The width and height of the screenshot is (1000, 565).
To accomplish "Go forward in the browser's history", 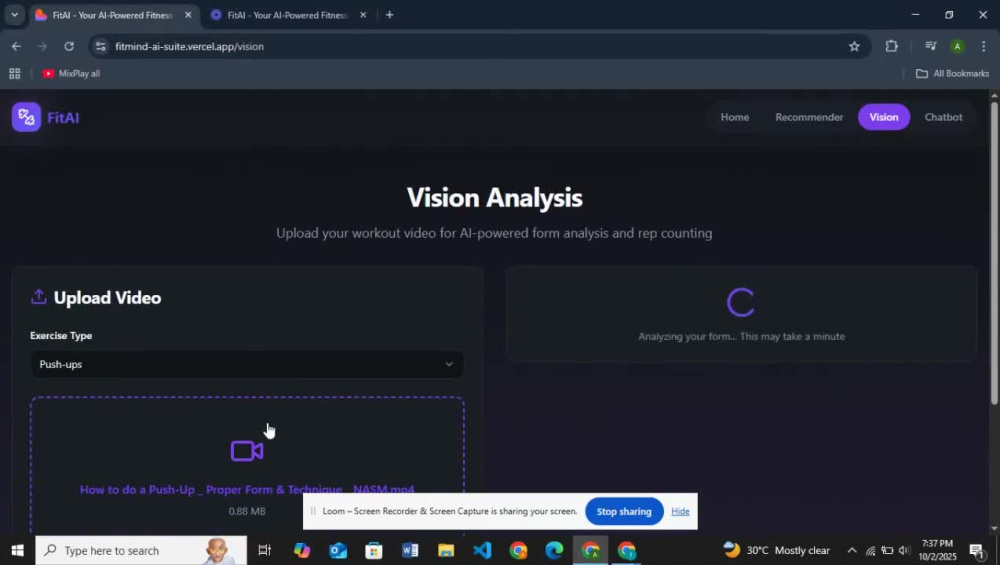I will click(42, 46).
